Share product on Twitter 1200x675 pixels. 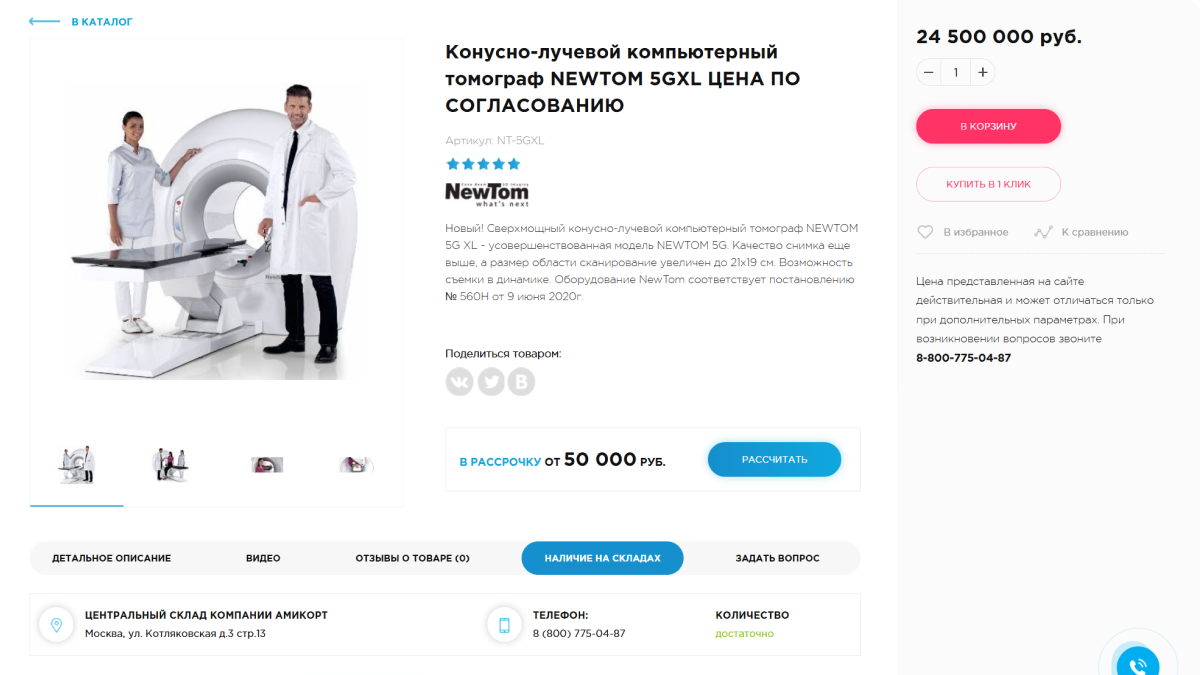coord(490,382)
